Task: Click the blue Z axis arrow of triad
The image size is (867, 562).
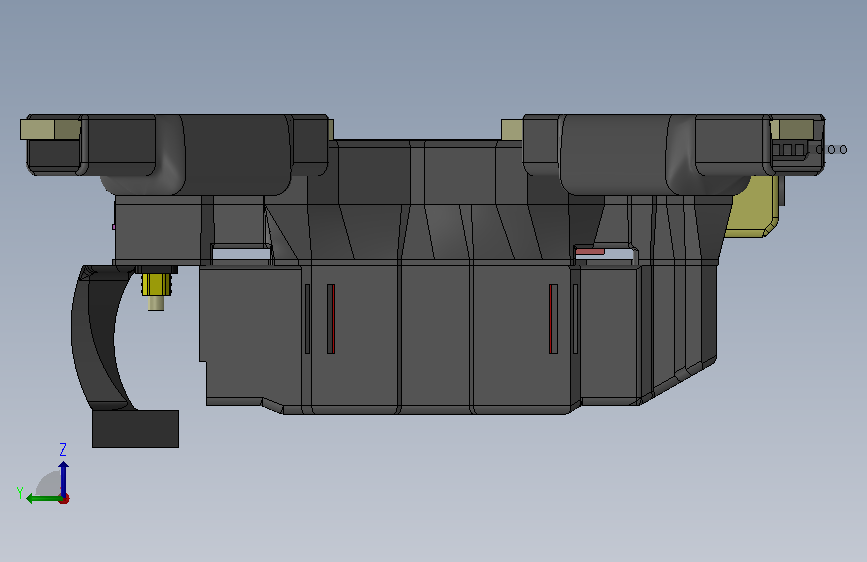Action: (64, 479)
